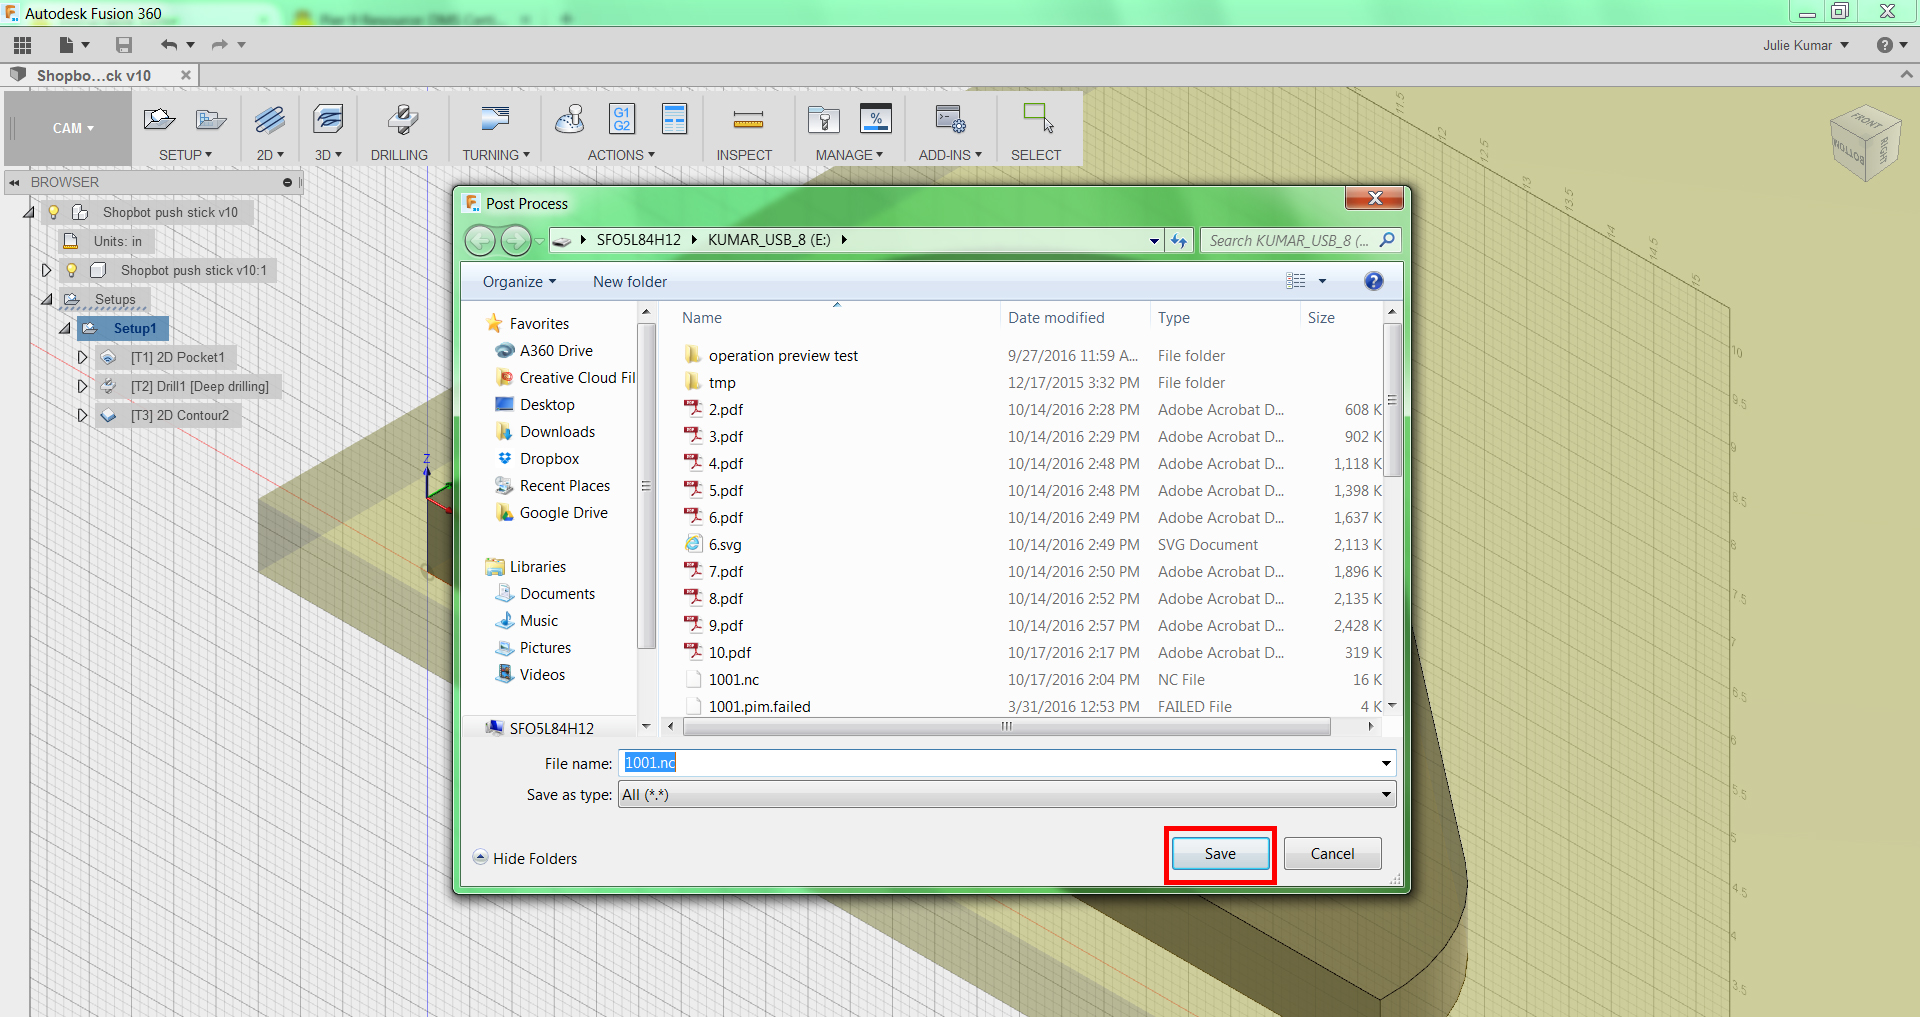Click the Cancel button
This screenshot has height=1017, width=1920.
point(1332,854)
